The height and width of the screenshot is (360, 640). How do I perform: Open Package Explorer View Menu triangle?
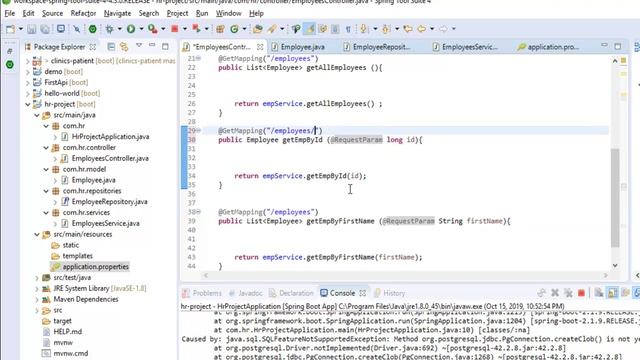pos(139,46)
